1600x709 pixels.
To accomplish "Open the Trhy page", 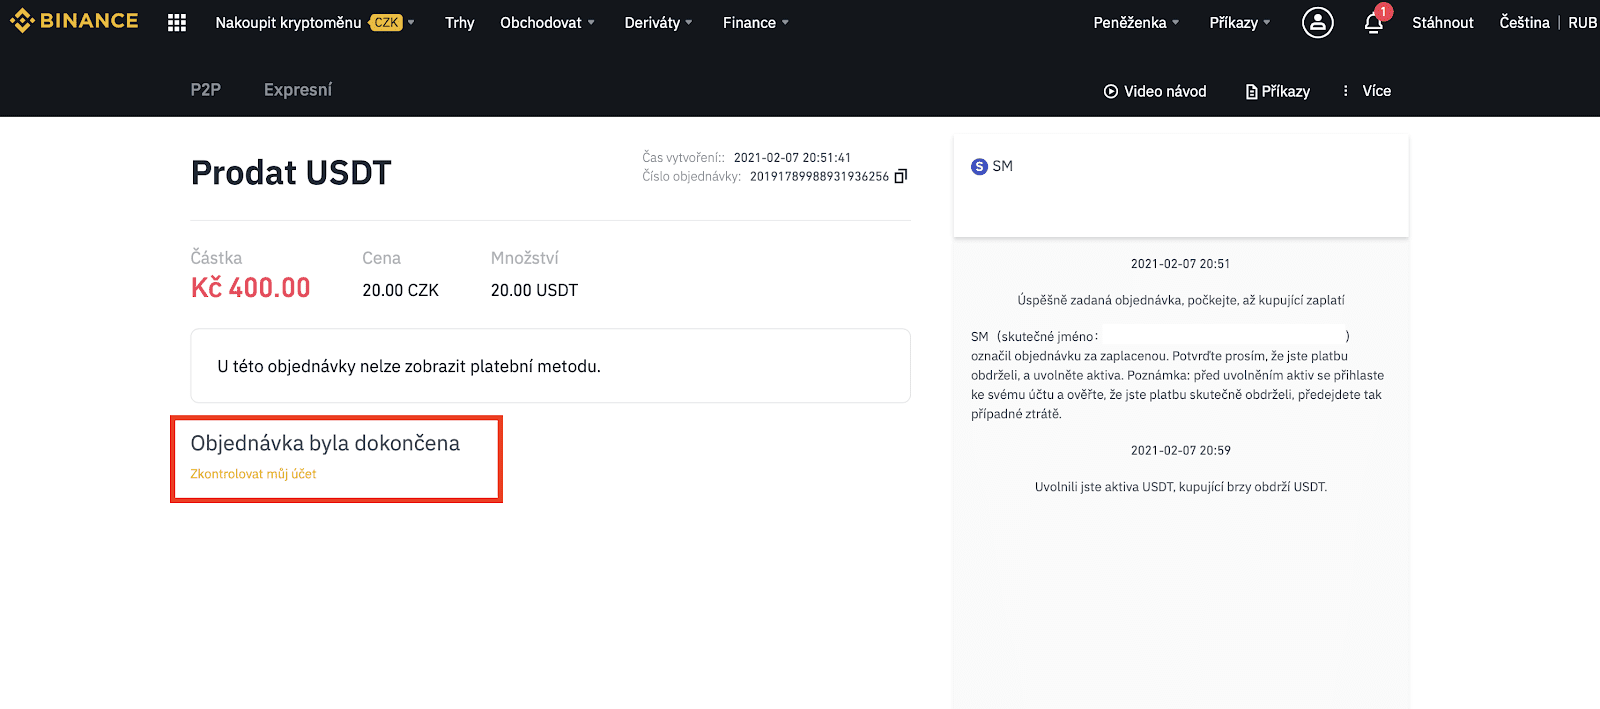I will (x=460, y=22).
